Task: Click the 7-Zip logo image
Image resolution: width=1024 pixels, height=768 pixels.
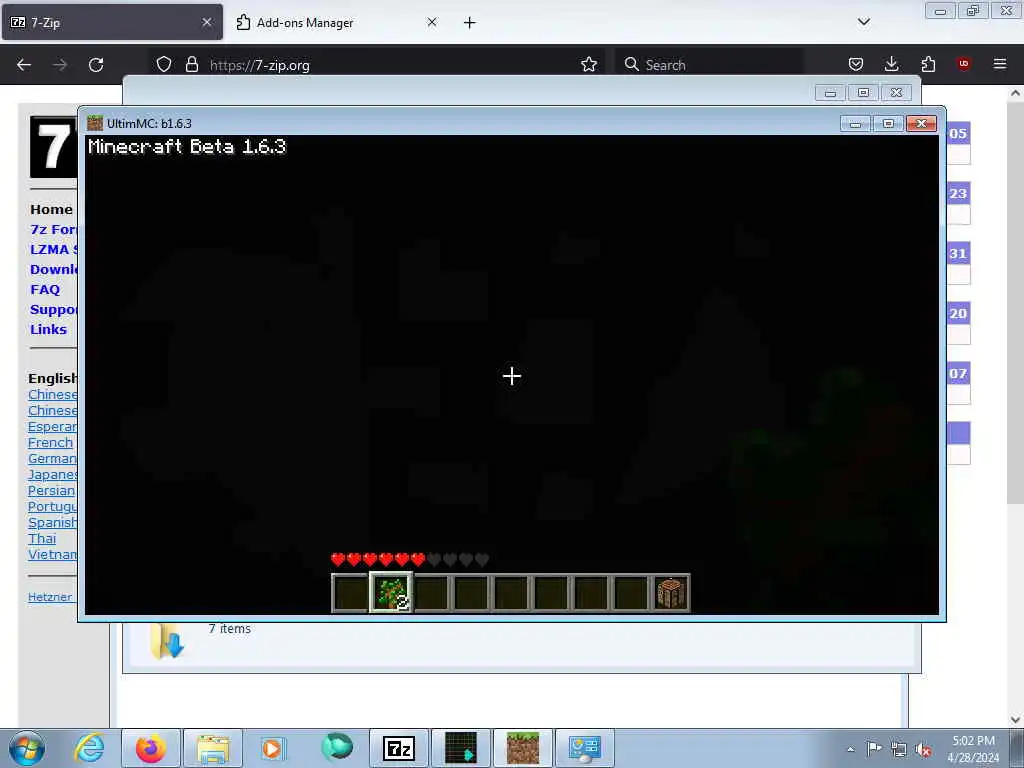Action: (x=54, y=147)
